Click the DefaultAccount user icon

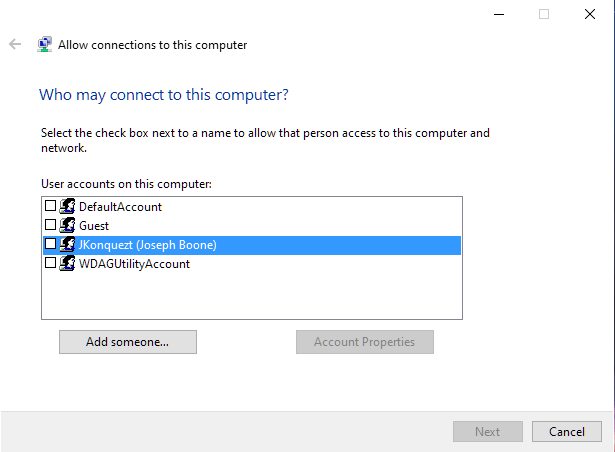click(x=68, y=206)
